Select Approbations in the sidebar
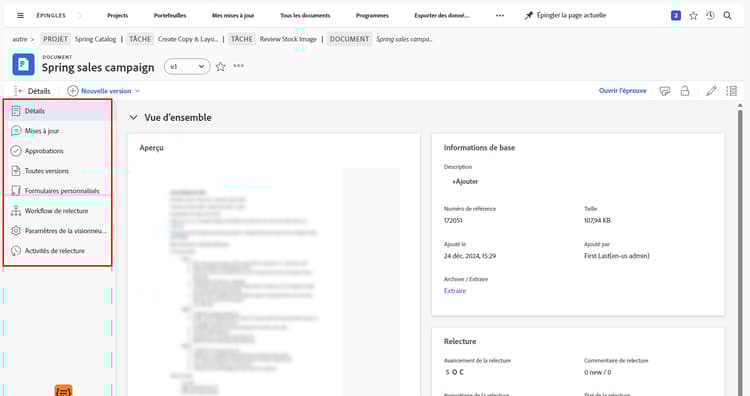 pos(57,151)
